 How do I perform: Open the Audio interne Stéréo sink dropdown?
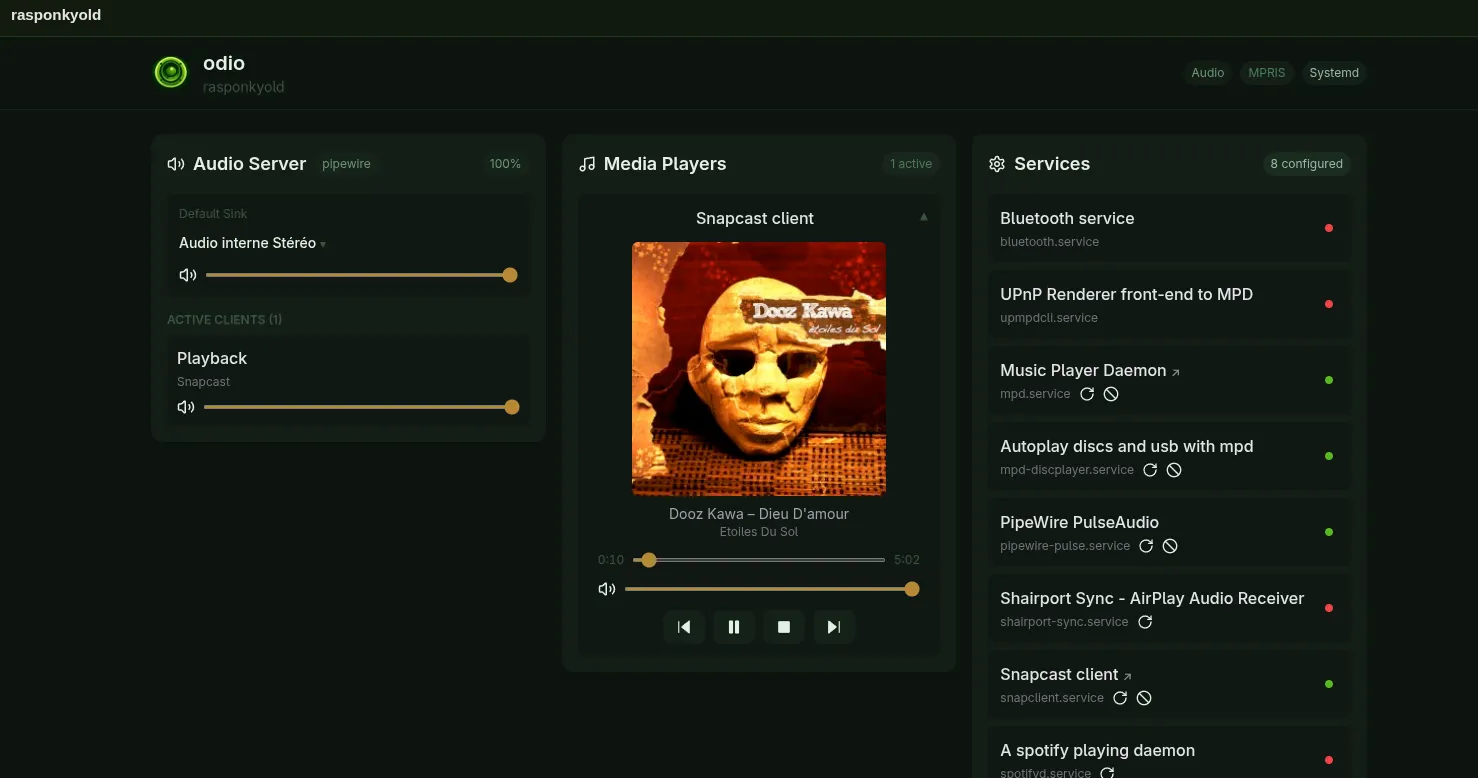pos(252,243)
